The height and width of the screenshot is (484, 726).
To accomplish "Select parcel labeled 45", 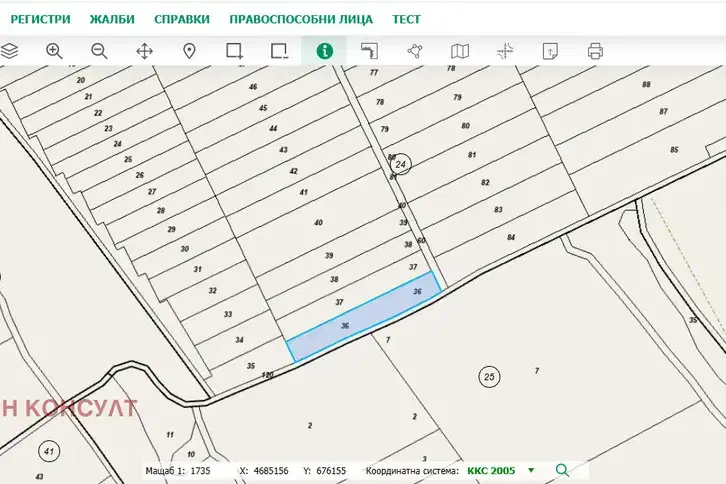I will click(263, 108).
